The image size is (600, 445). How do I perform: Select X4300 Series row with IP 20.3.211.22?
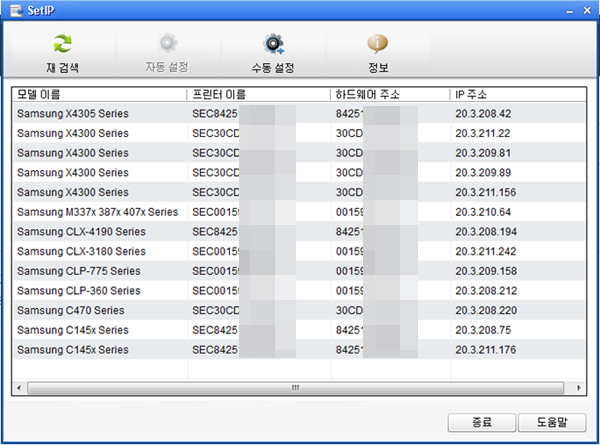[x=299, y=133]
